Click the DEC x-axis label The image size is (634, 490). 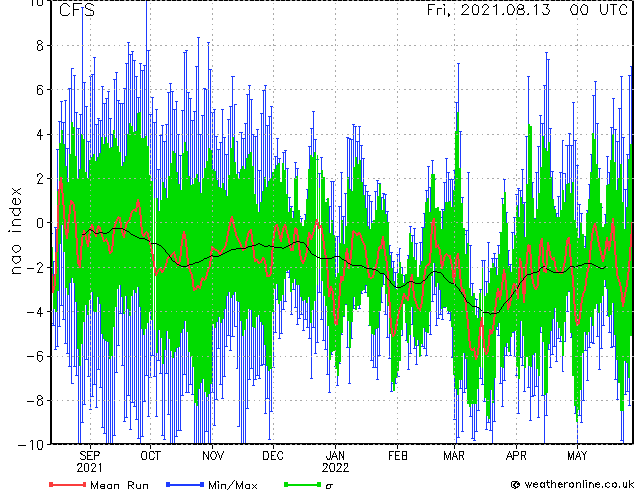click(273, 456)
